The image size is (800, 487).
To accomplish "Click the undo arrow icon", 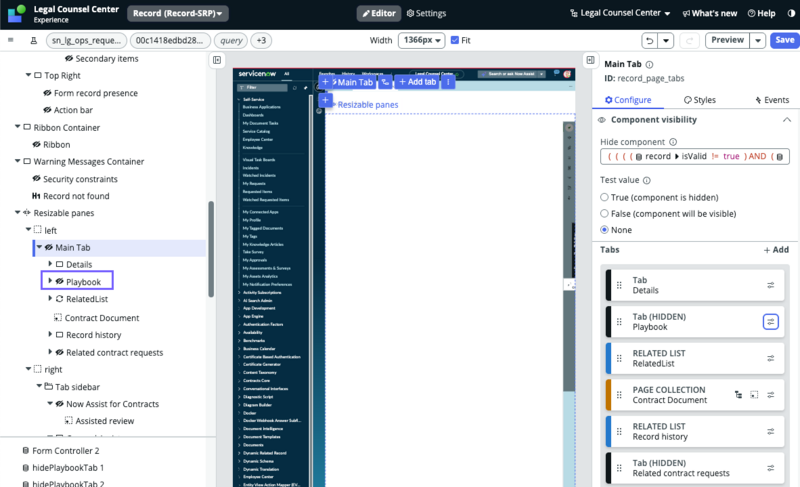I will (x=649, y=40).
